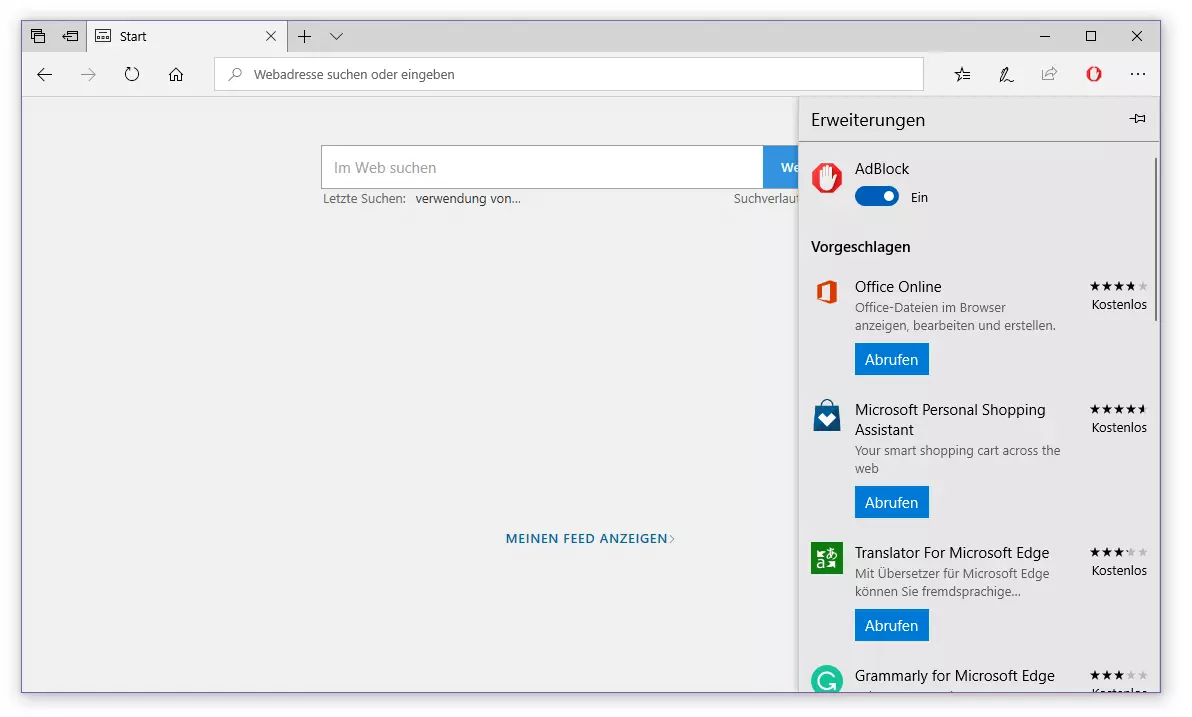This screenshot has height=717, width=1192.
Task: Open the tabs set aside icon
Action: click(x=38, y=36)
